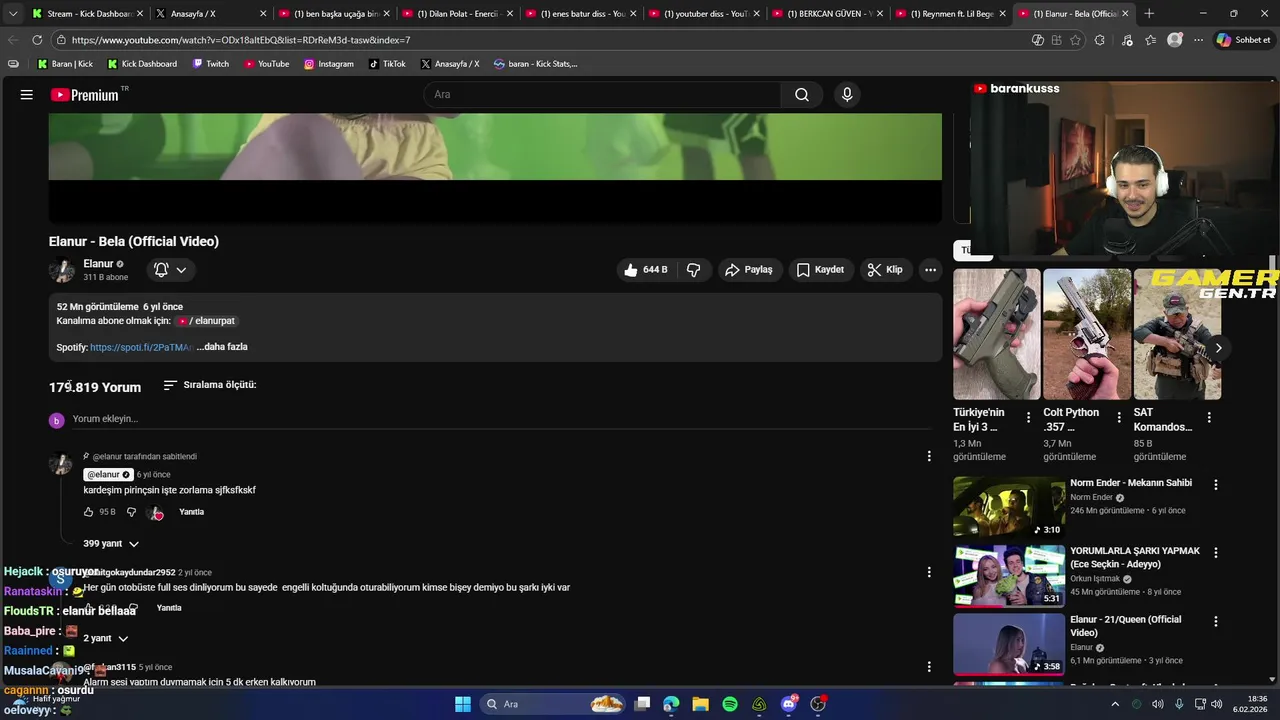This screenshot has width=1280, height=720.
Task: Click the search magnifier button
Action: 802,95
